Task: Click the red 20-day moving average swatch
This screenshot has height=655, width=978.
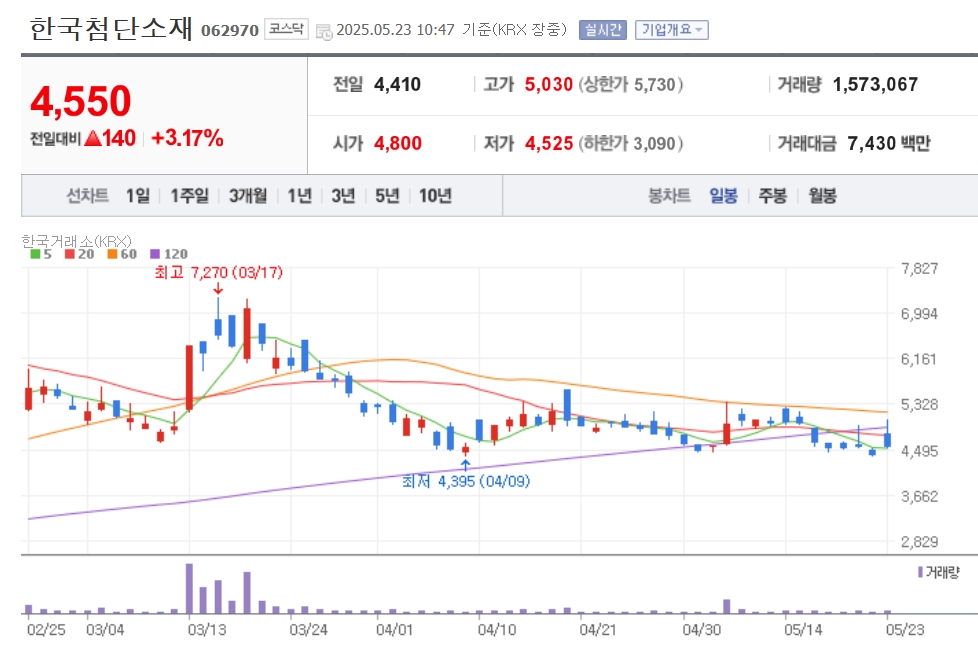Action: click(70, 254)
